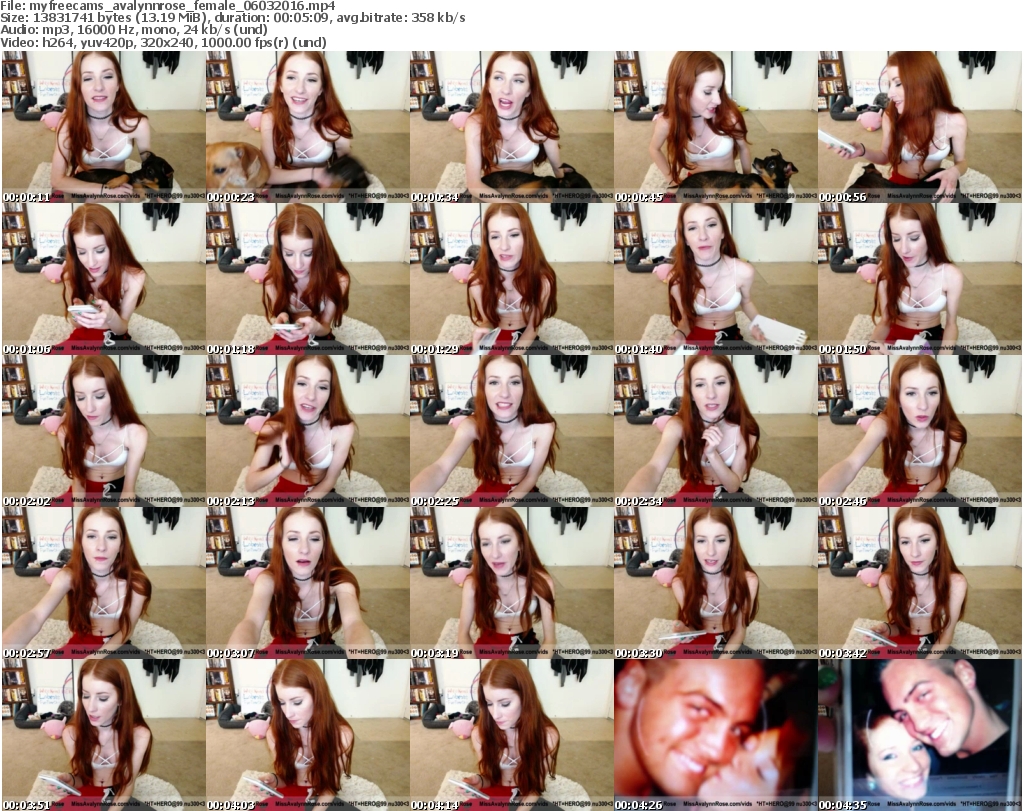Select the thumbnail timestamped 00:04:26
1024x811 pixels.
pyautogui.click(x=716, y=735)
